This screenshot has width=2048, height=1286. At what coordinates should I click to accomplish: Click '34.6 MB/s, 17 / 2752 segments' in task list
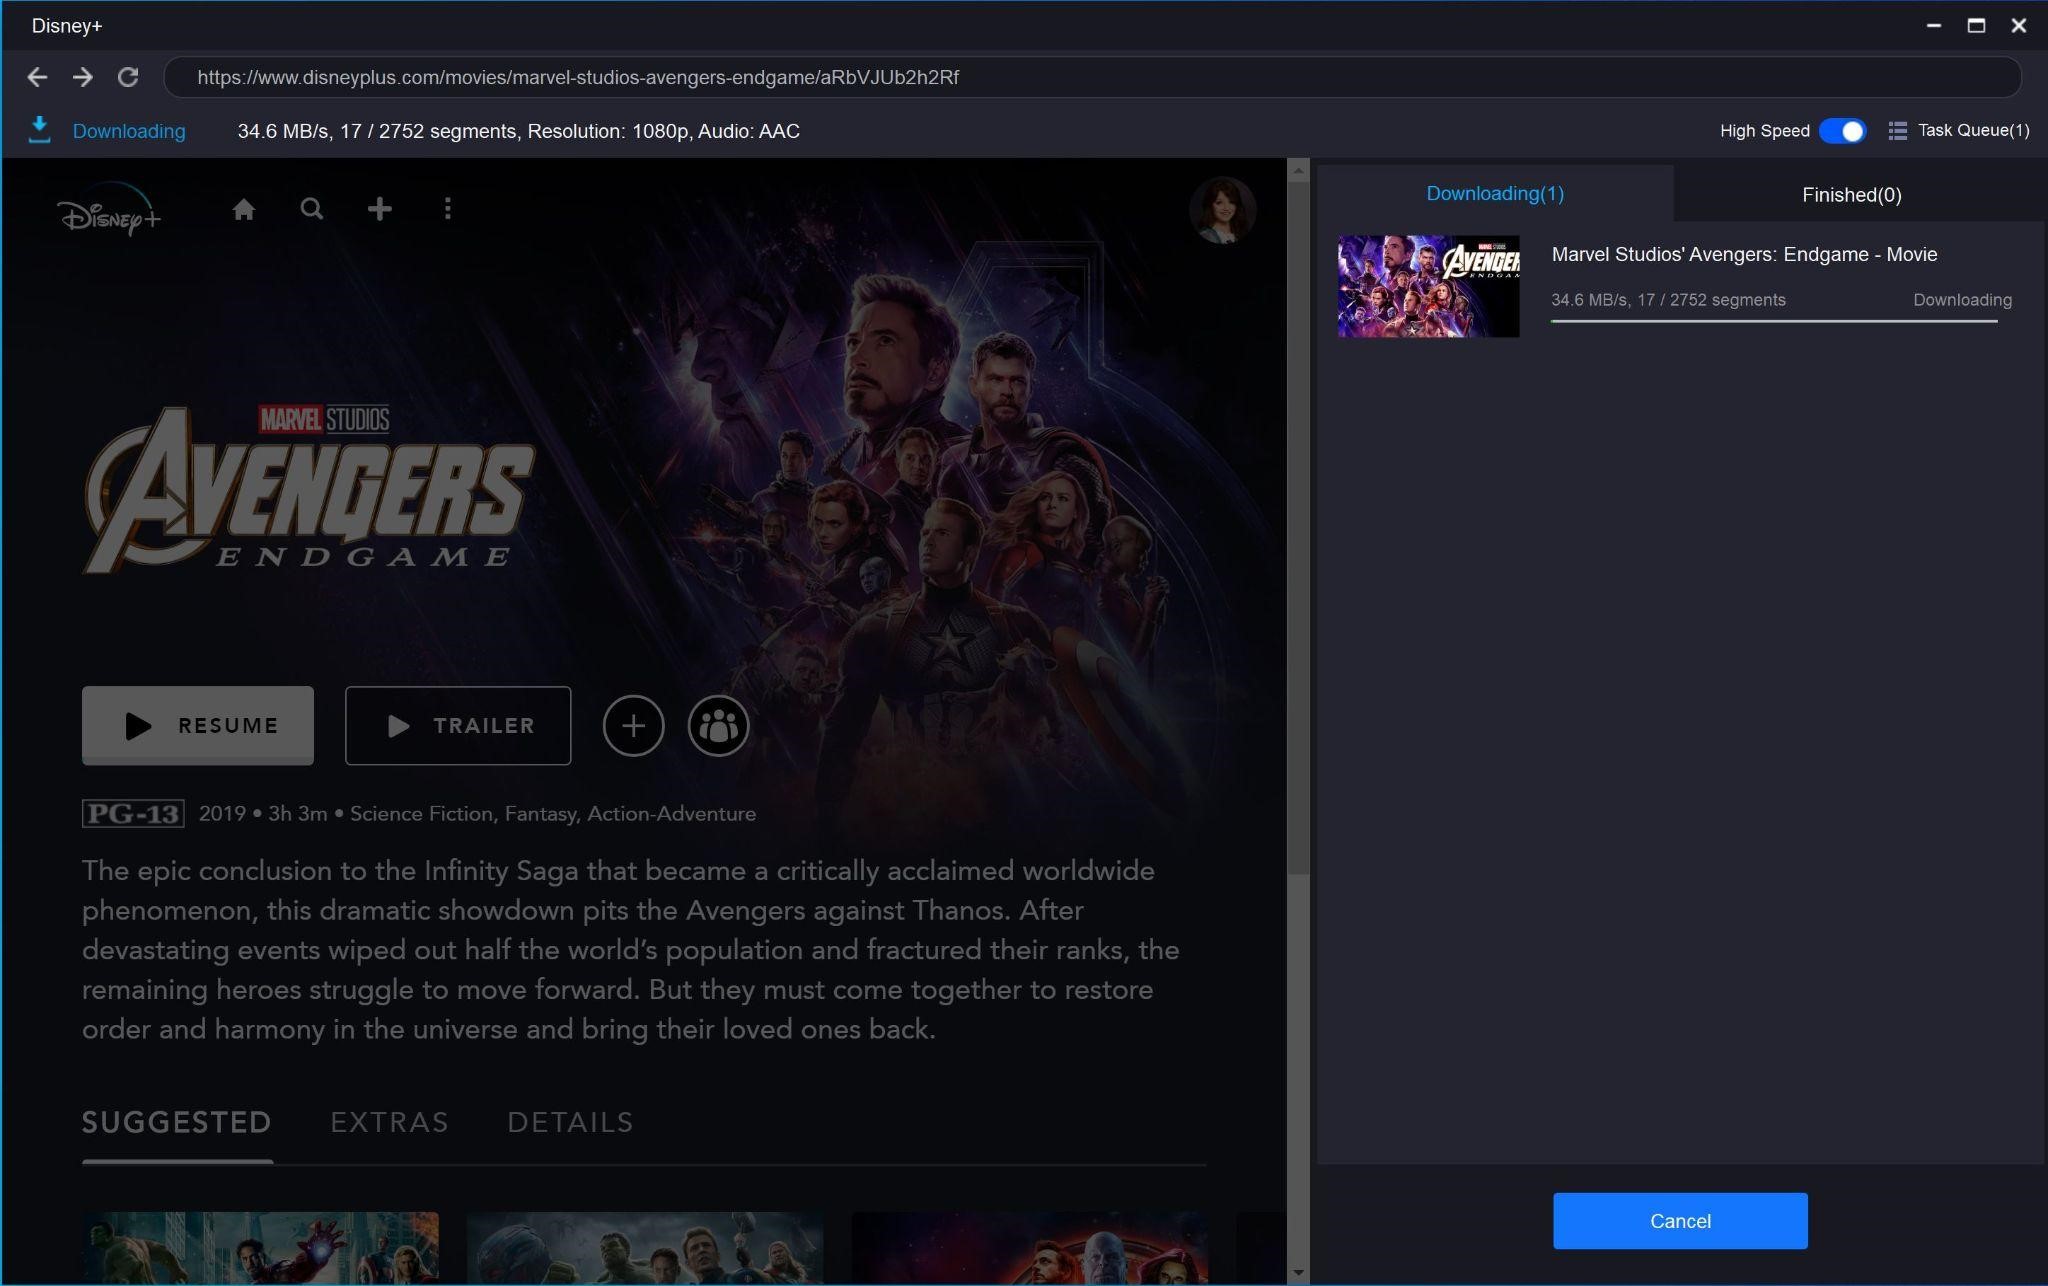pyautogui.click(x=1668, y=300)
